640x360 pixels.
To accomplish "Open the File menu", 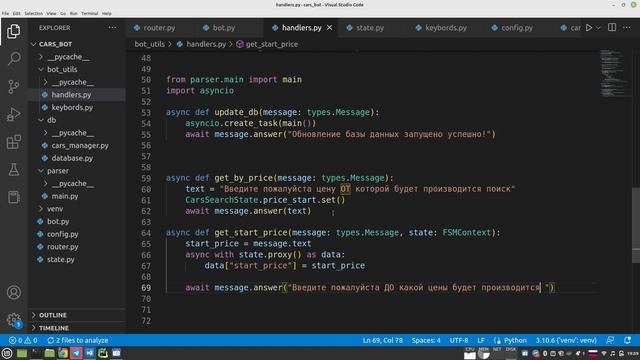I will tap(5, 13).
